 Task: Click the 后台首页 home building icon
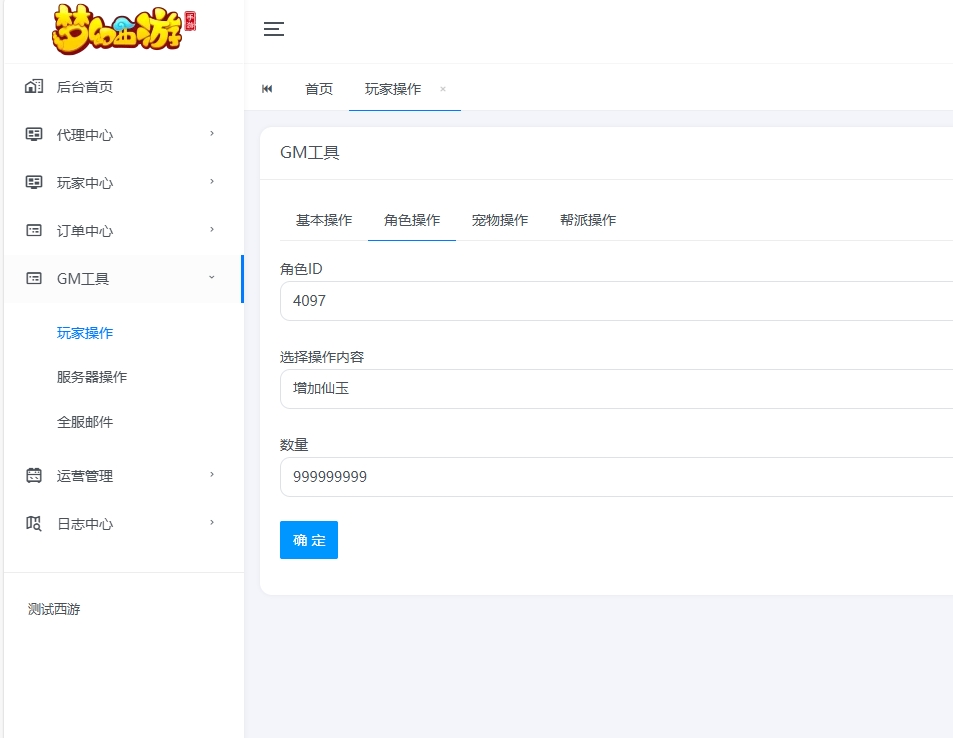point(34,86)
